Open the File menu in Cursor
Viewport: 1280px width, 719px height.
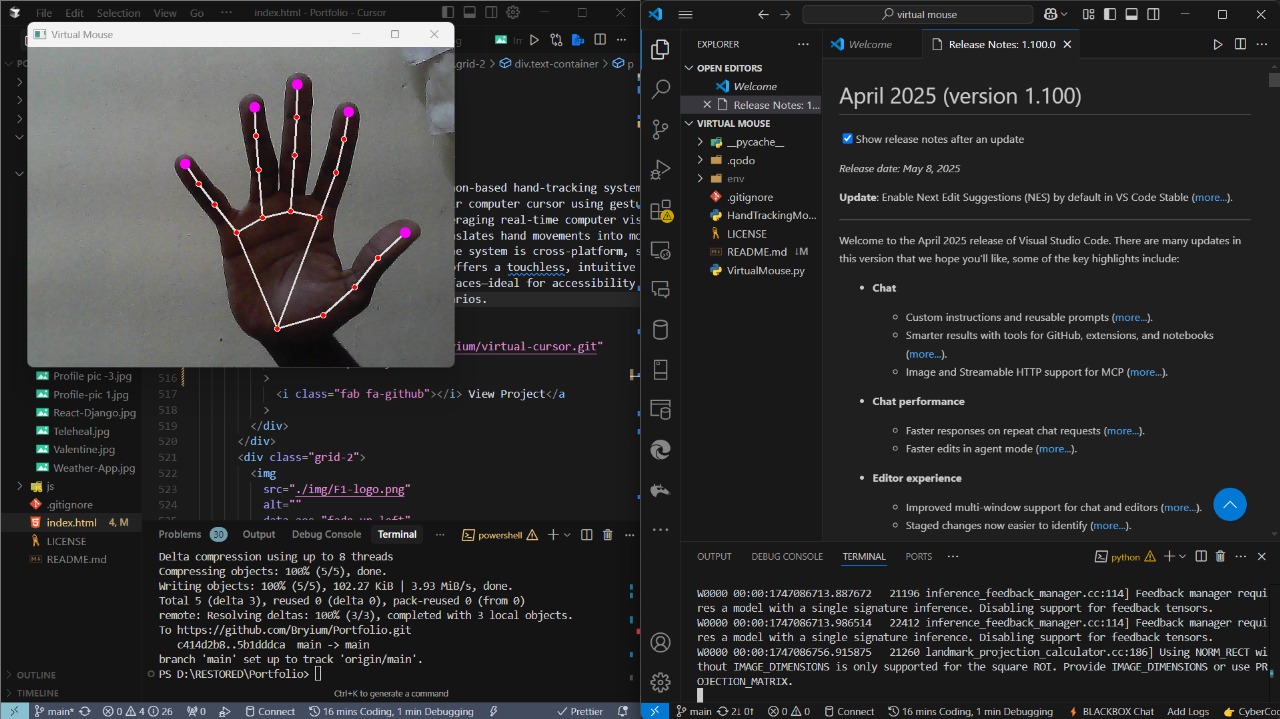click(x=44, y=13)
